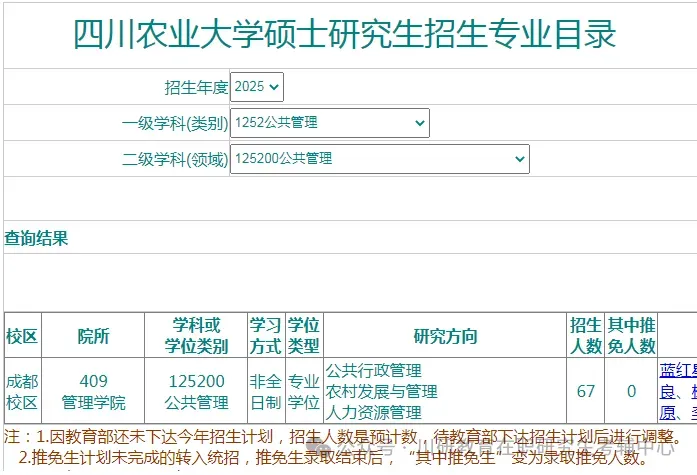Image resolution: width=697 pixels, height=475 pixels.
Task: Click the 招生人数 column header
Action: (x=585, y=335)
